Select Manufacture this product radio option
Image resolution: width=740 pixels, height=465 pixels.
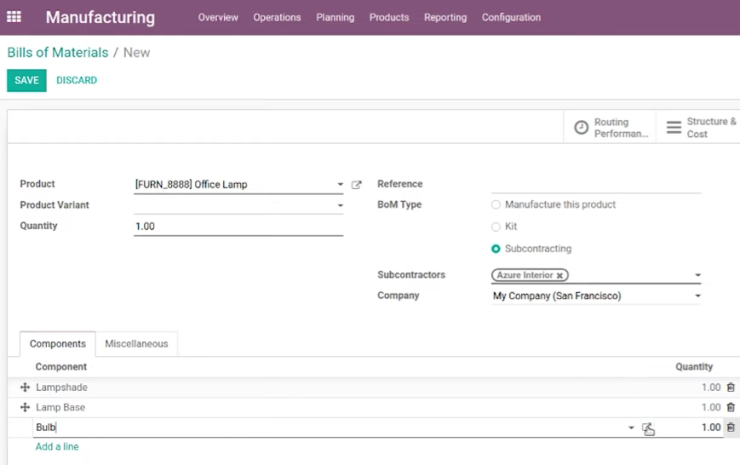(x=496, y=204)
